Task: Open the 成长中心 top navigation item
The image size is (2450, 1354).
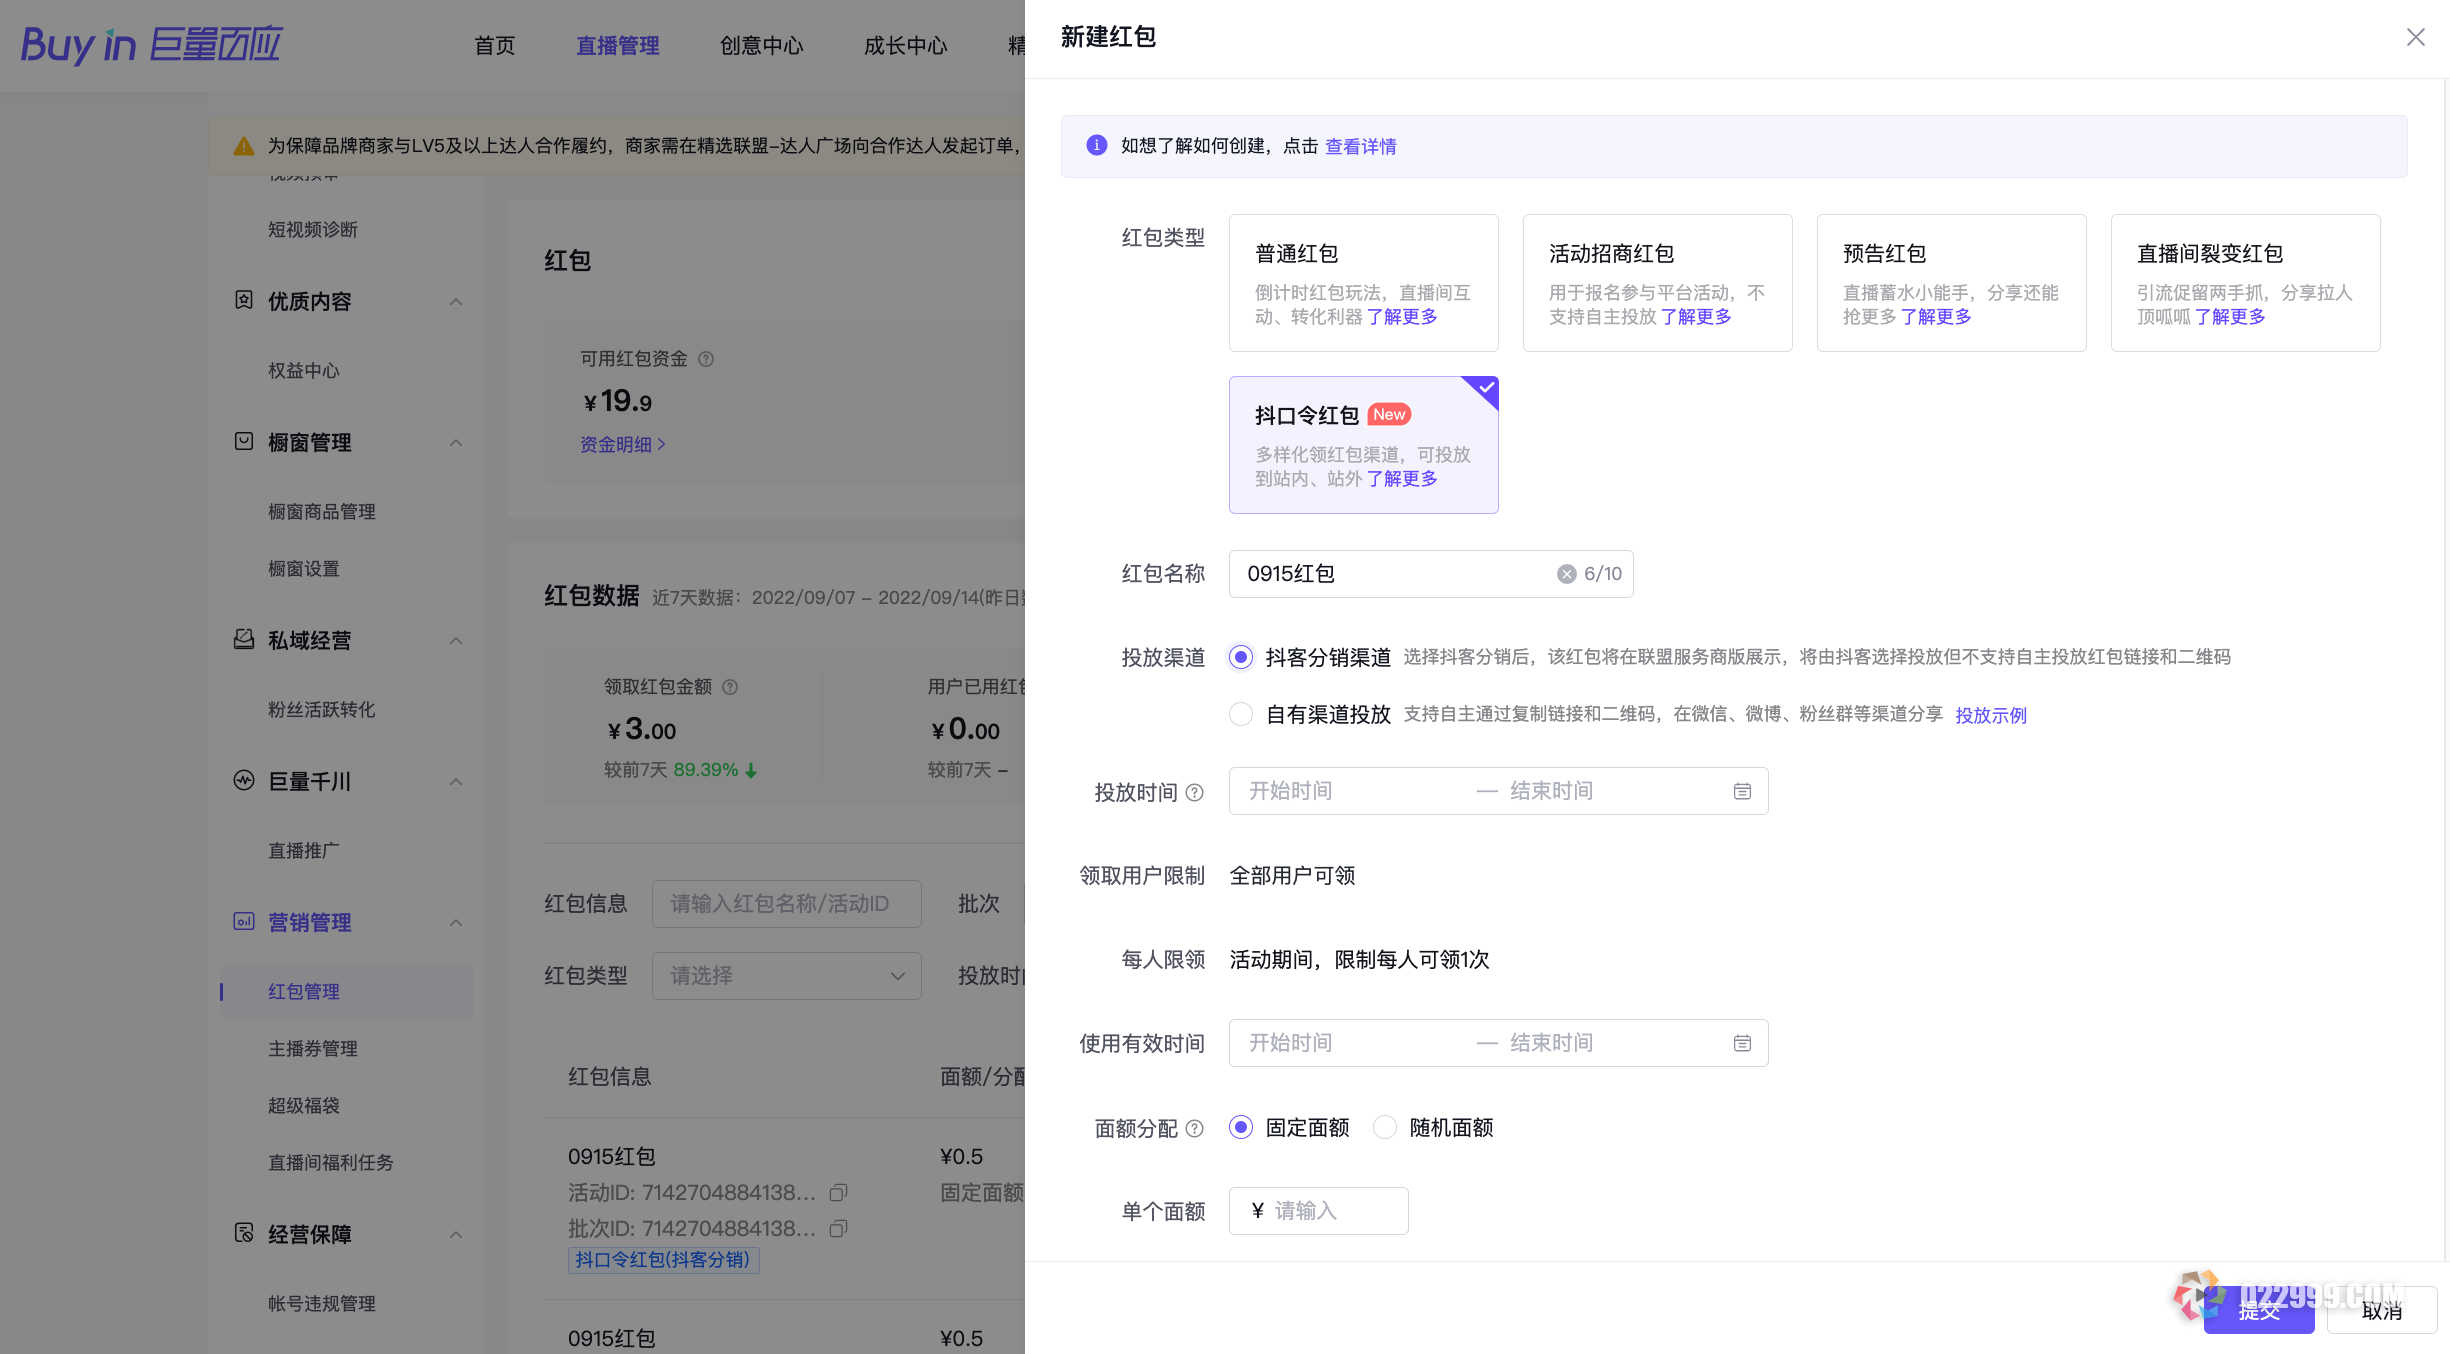Action: 906,45
